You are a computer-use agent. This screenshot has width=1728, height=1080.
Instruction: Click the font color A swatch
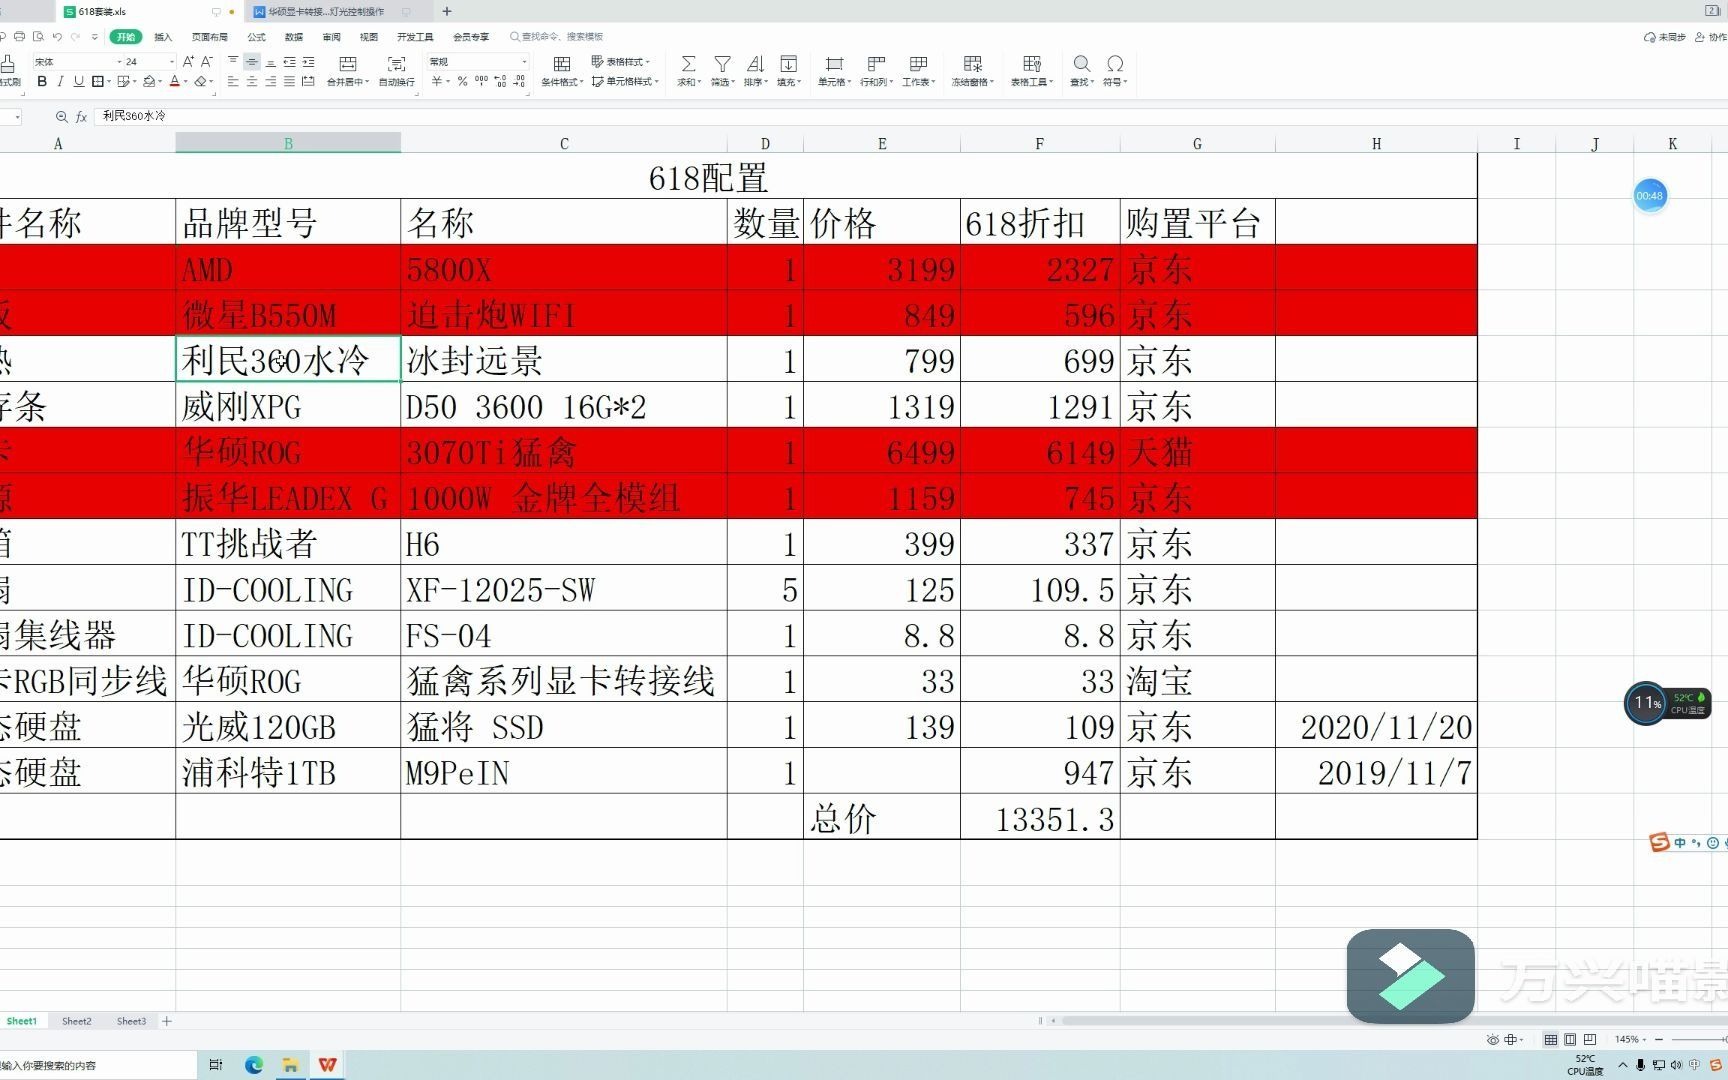[174, 82]
